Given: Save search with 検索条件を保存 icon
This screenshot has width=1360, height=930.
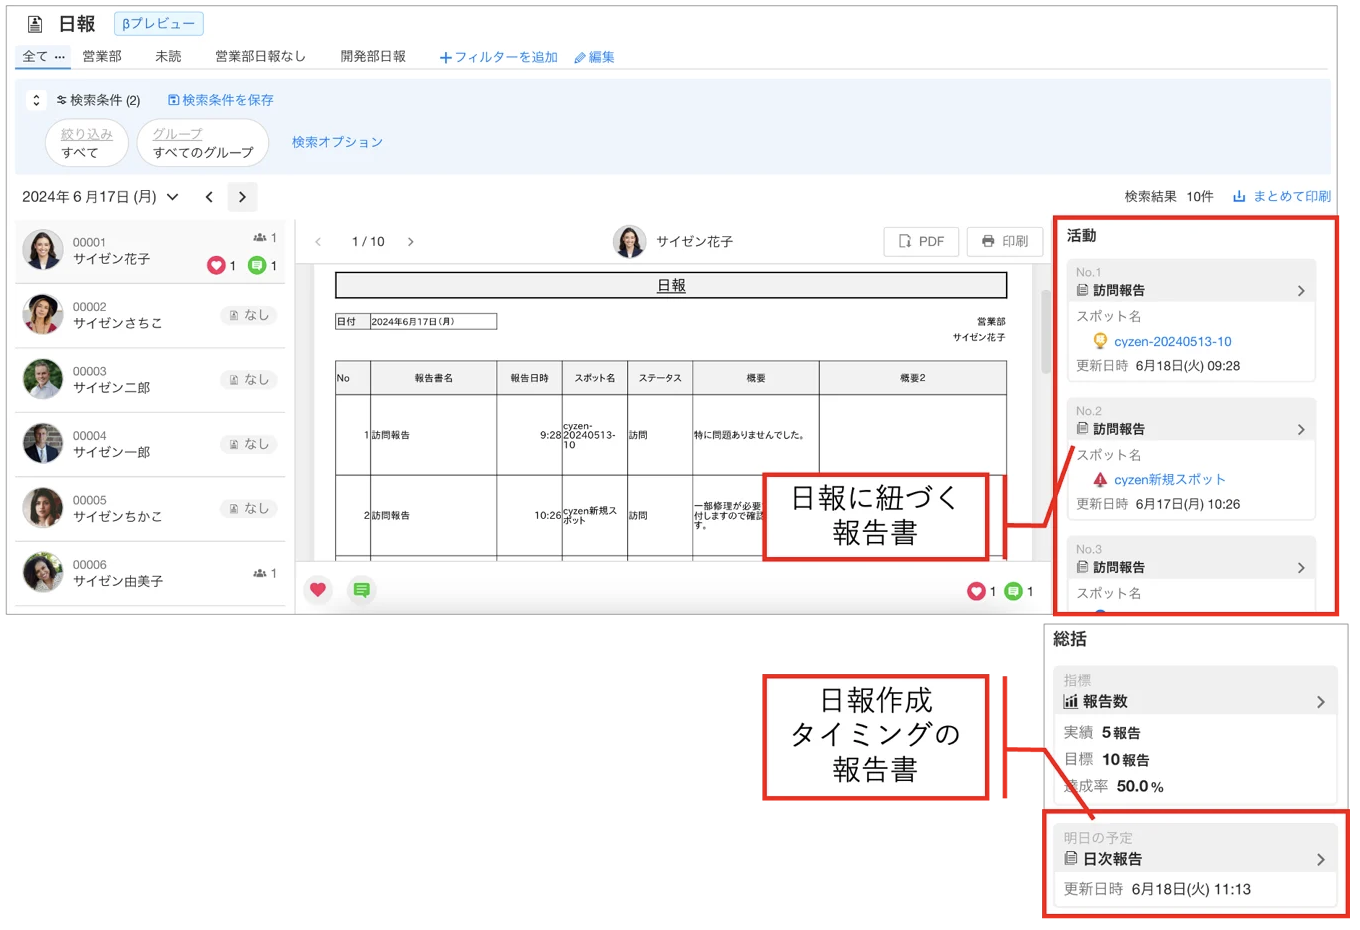Looking at the screenshot, I should pyautogui.click(x=173, y=100).
